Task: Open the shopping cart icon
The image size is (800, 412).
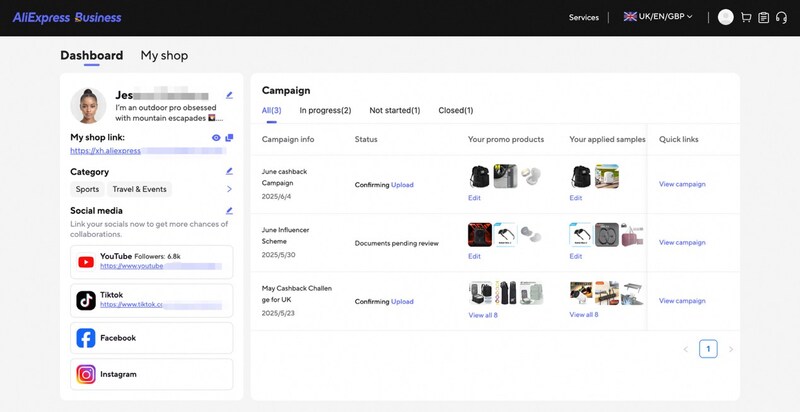Action: point(746,17)
